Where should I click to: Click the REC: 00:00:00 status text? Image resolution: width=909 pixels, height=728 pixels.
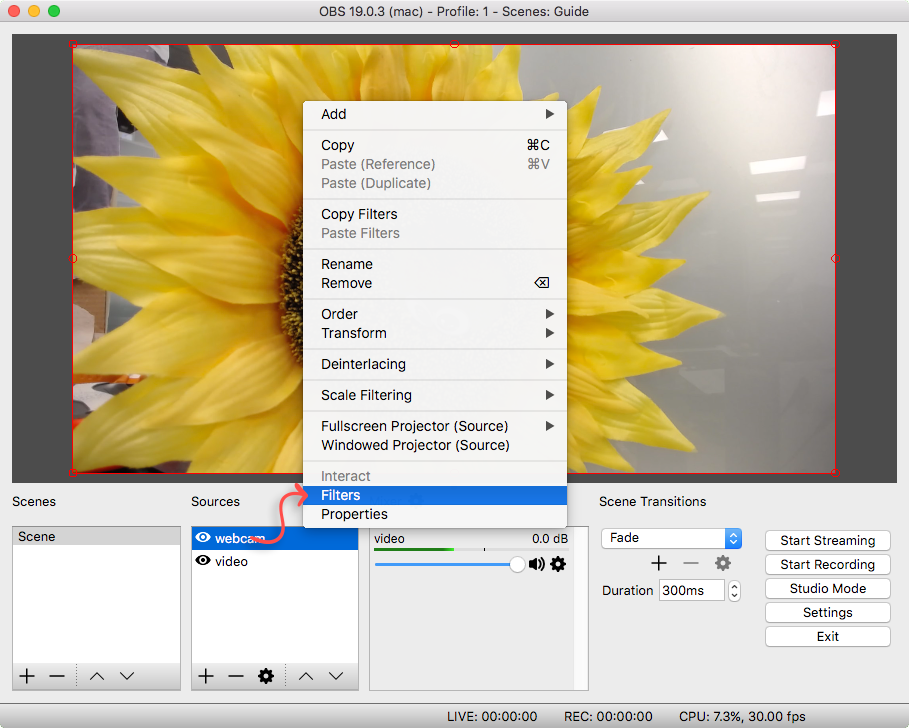[608, 716]
